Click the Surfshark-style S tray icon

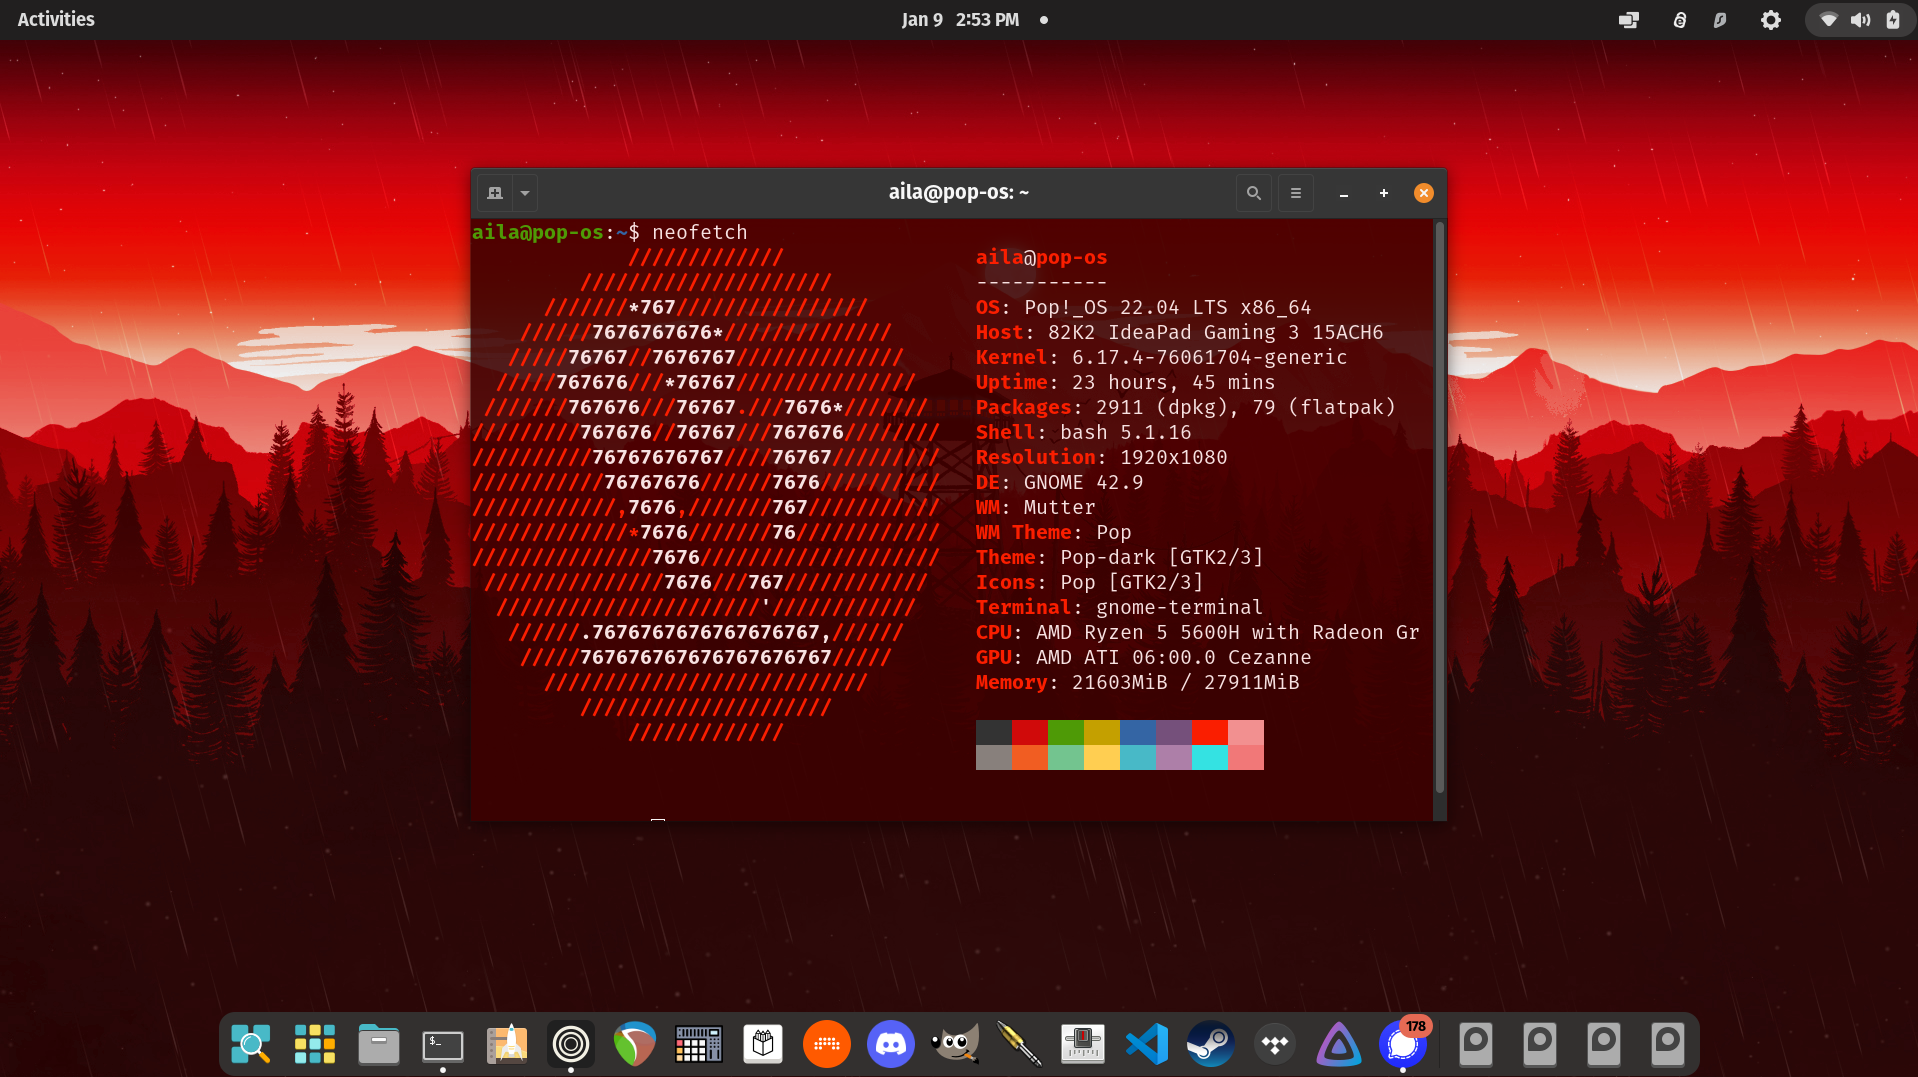click(x=1720, y=20)
